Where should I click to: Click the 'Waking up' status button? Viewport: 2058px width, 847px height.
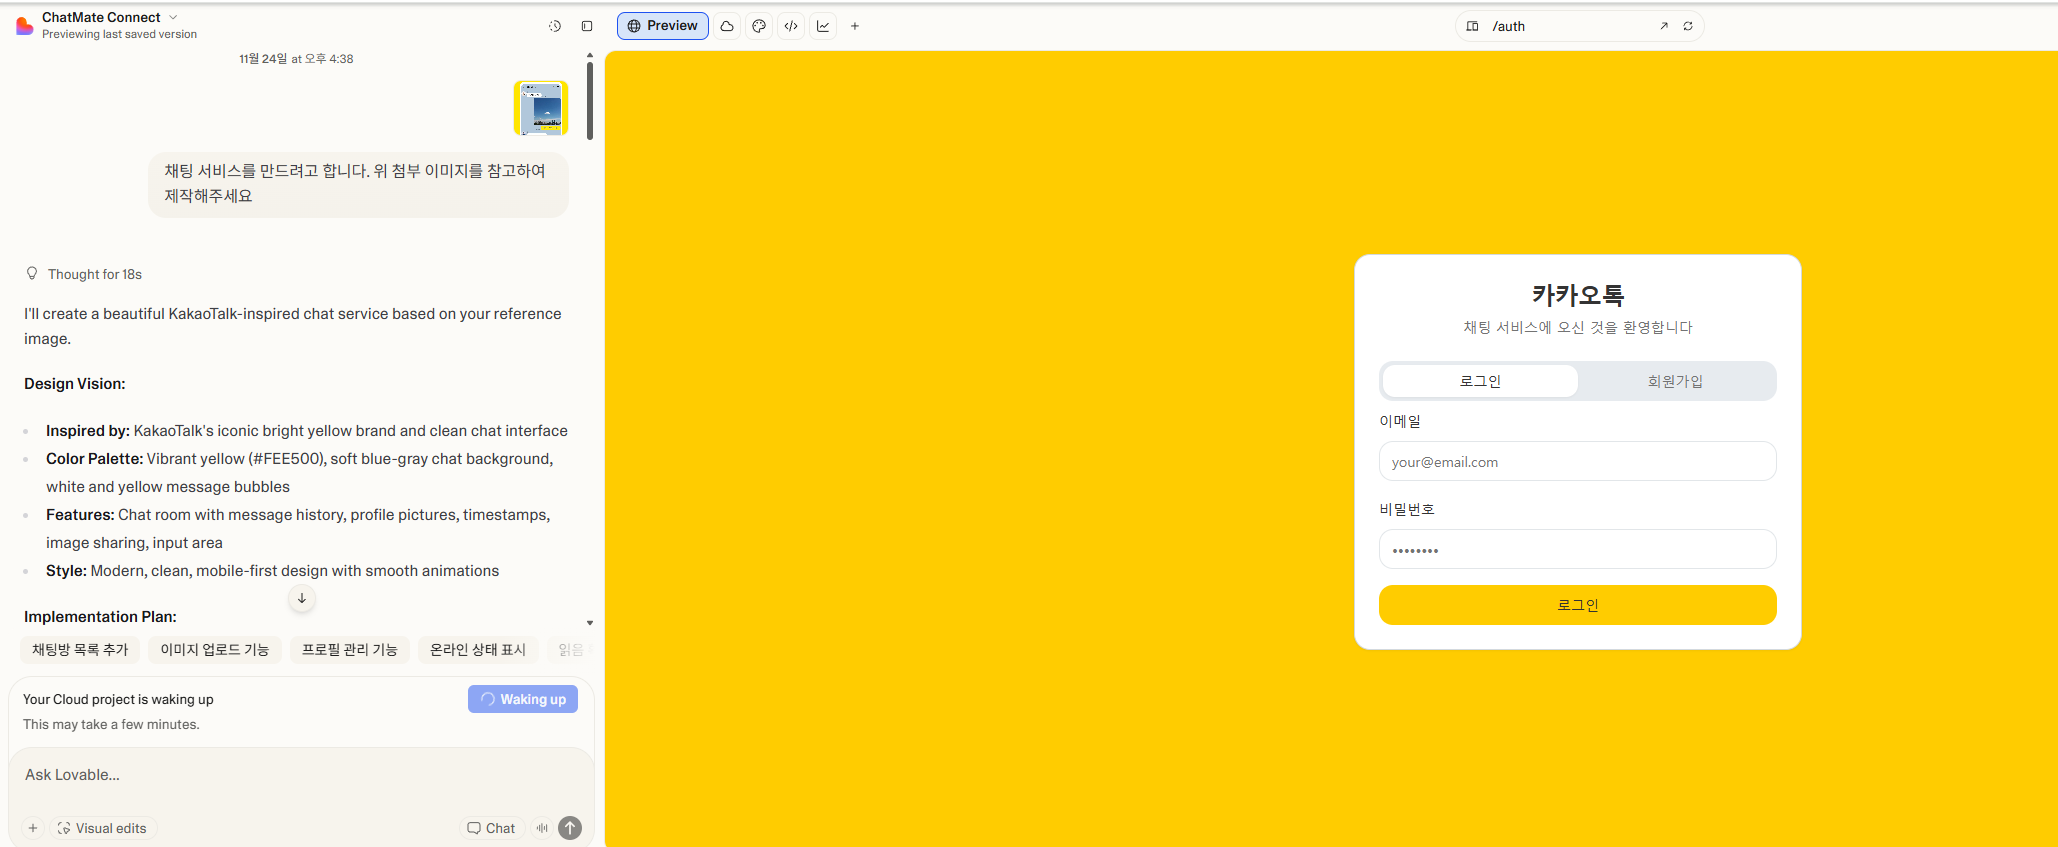[523, 699]
